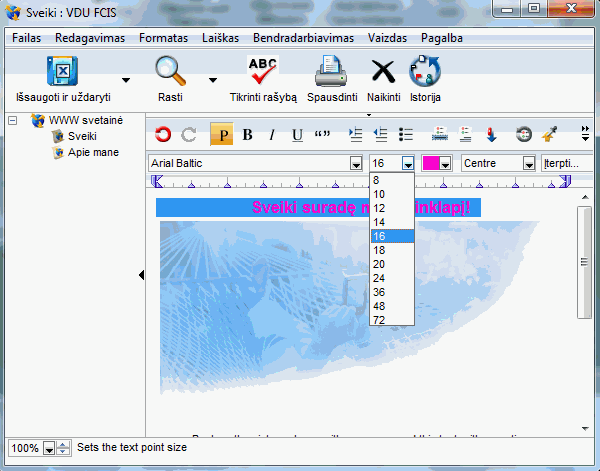Click the quotation marks icon
This screenshot has height=471, width=600.
point(322,134)
